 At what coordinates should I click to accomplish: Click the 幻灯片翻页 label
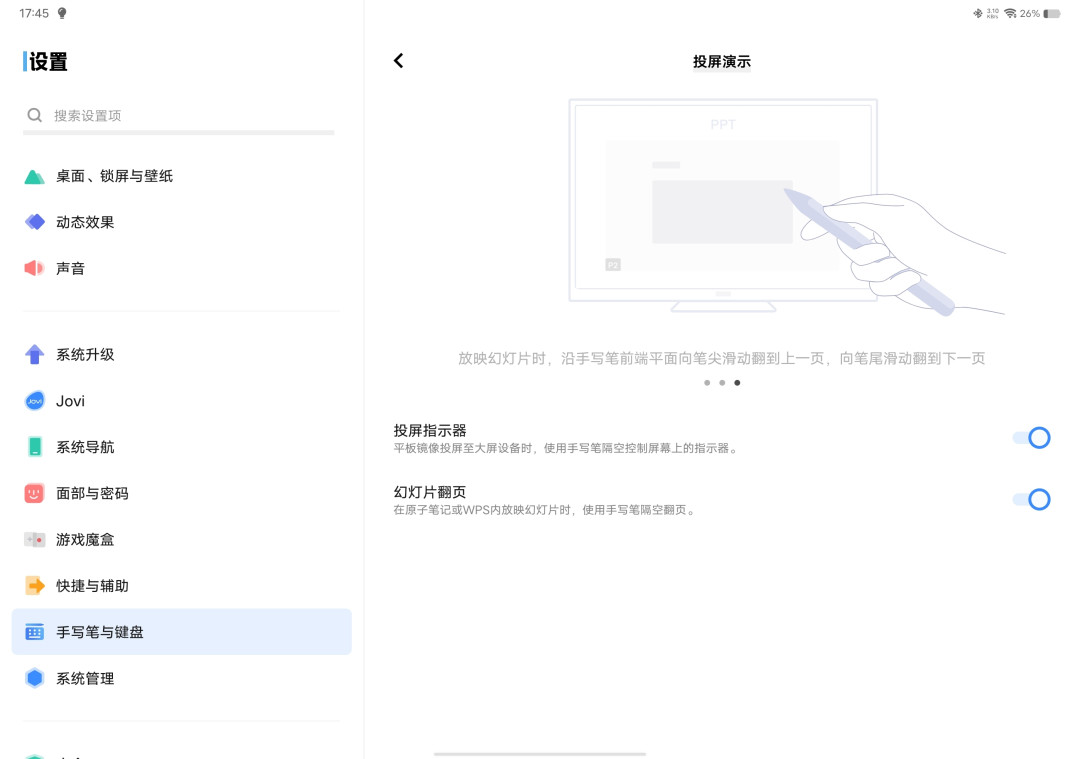click(x=430, y=492)
